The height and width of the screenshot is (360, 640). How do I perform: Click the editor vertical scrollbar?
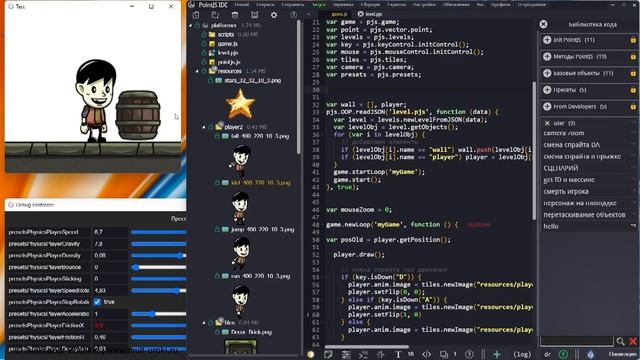click(x=534, y=150)
